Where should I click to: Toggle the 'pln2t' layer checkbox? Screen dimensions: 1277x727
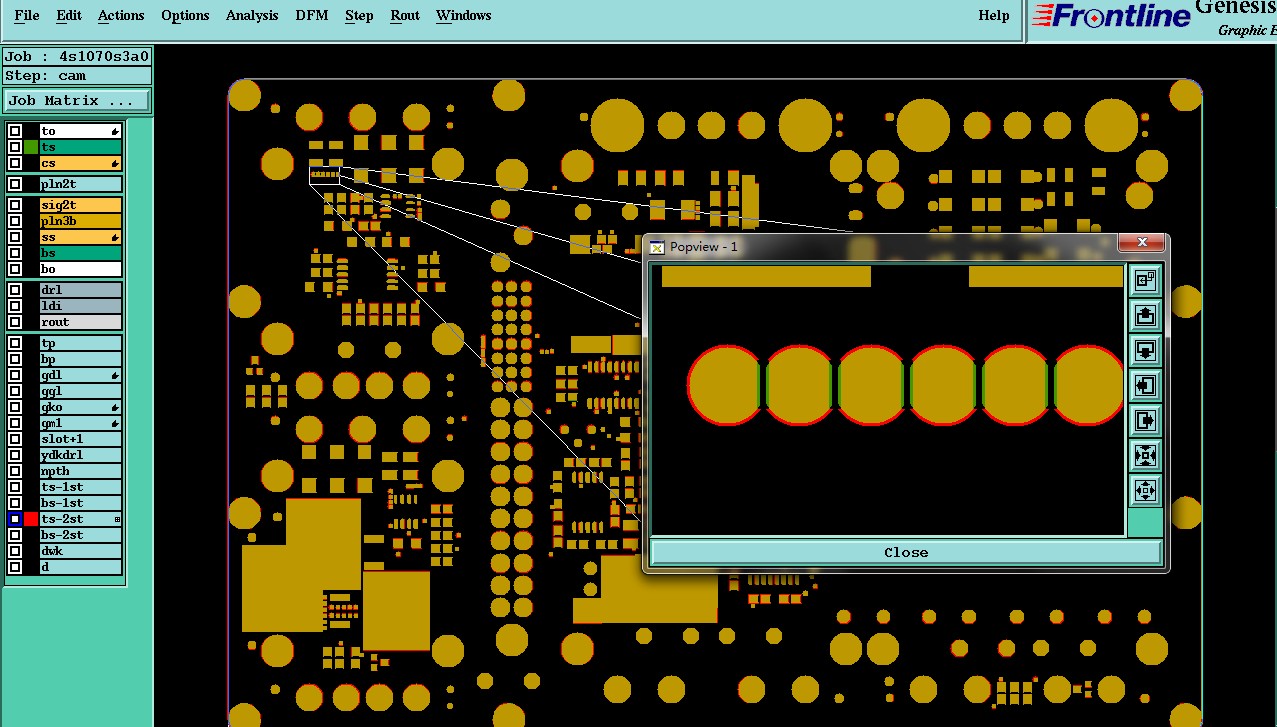(15, 184)
